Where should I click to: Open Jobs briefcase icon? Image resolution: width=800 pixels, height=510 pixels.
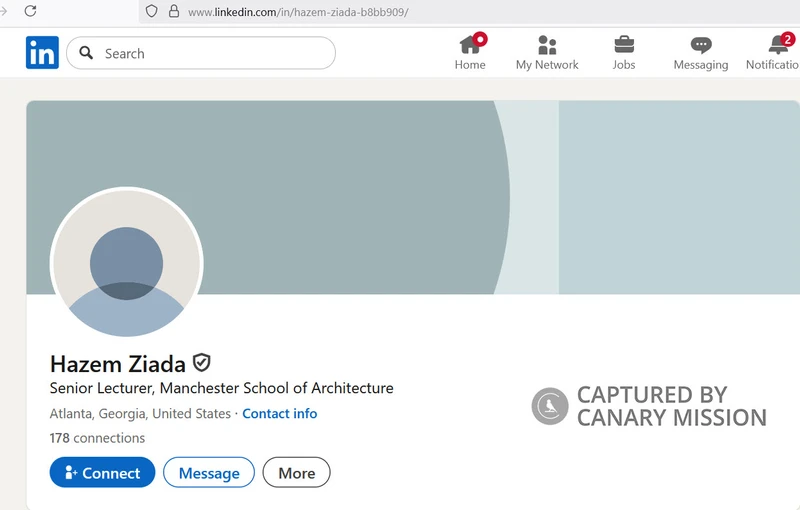tap(624, 45)
